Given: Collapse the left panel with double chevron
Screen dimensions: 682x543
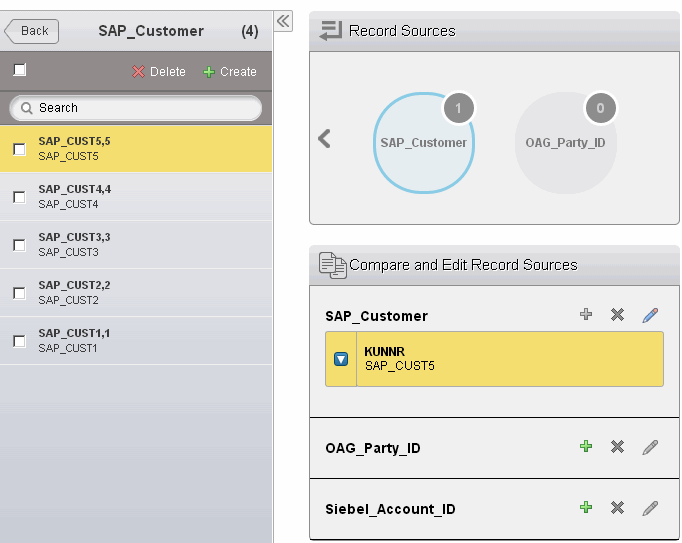Looking at the screenshot, I should (x=283, y=21).
